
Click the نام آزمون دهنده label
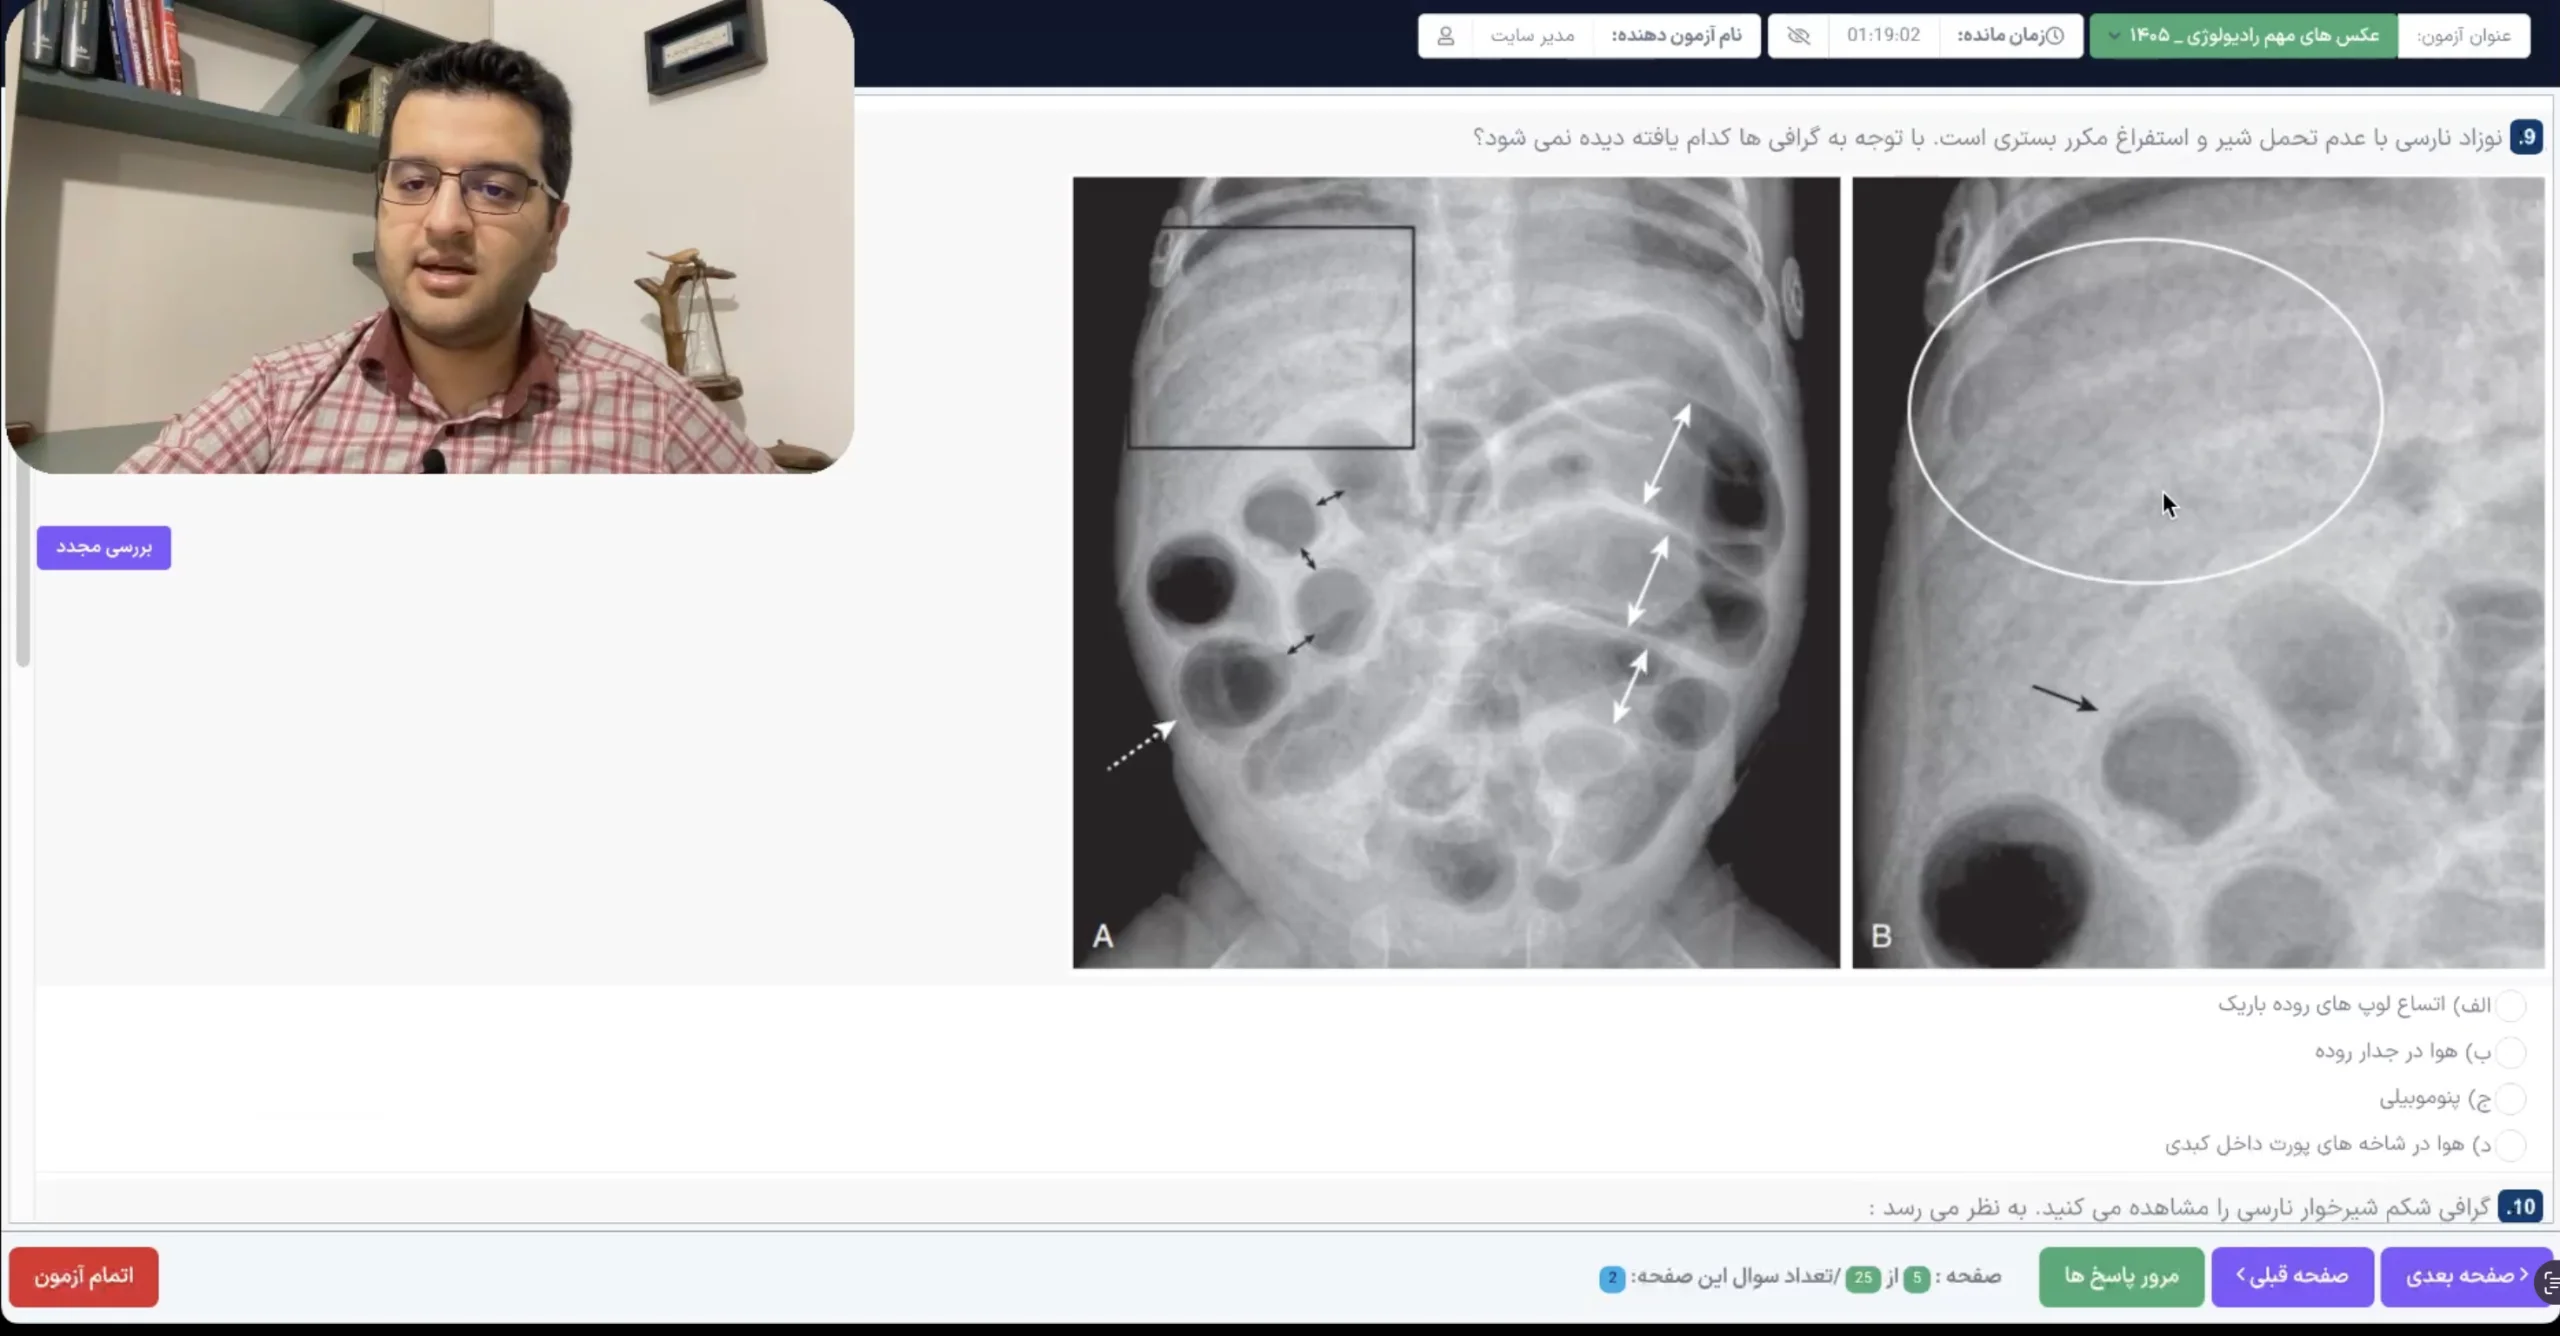(x=1676, y=36)
